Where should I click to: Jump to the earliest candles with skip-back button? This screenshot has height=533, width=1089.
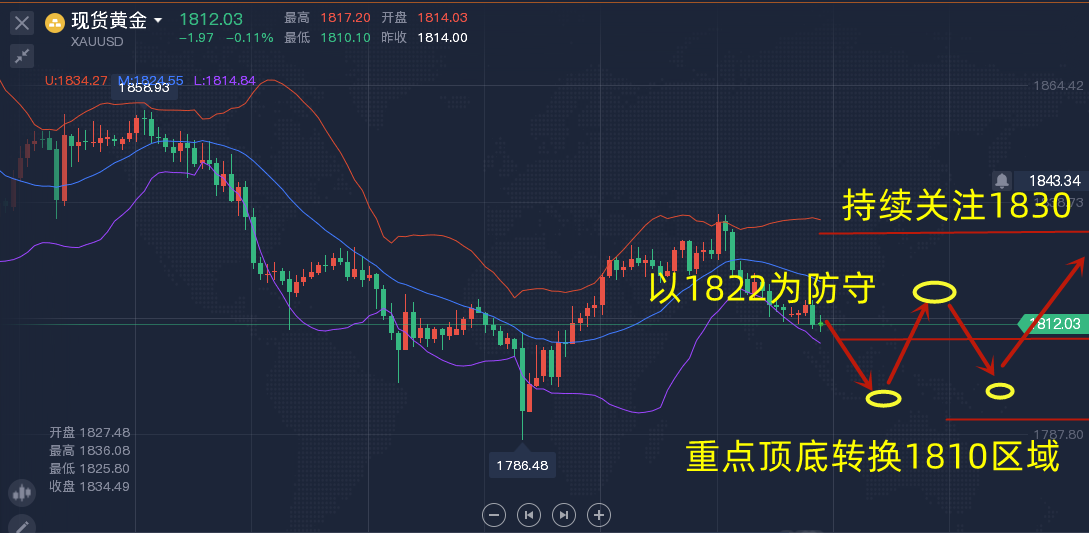coord(529,515)
